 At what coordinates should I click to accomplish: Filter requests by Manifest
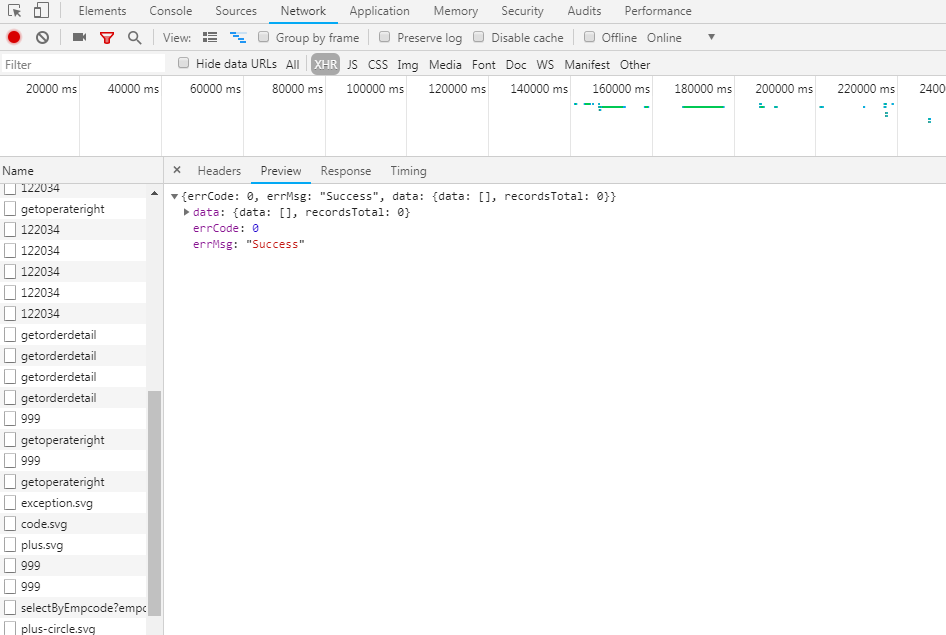pyautogui.click(x=587, y=65)
